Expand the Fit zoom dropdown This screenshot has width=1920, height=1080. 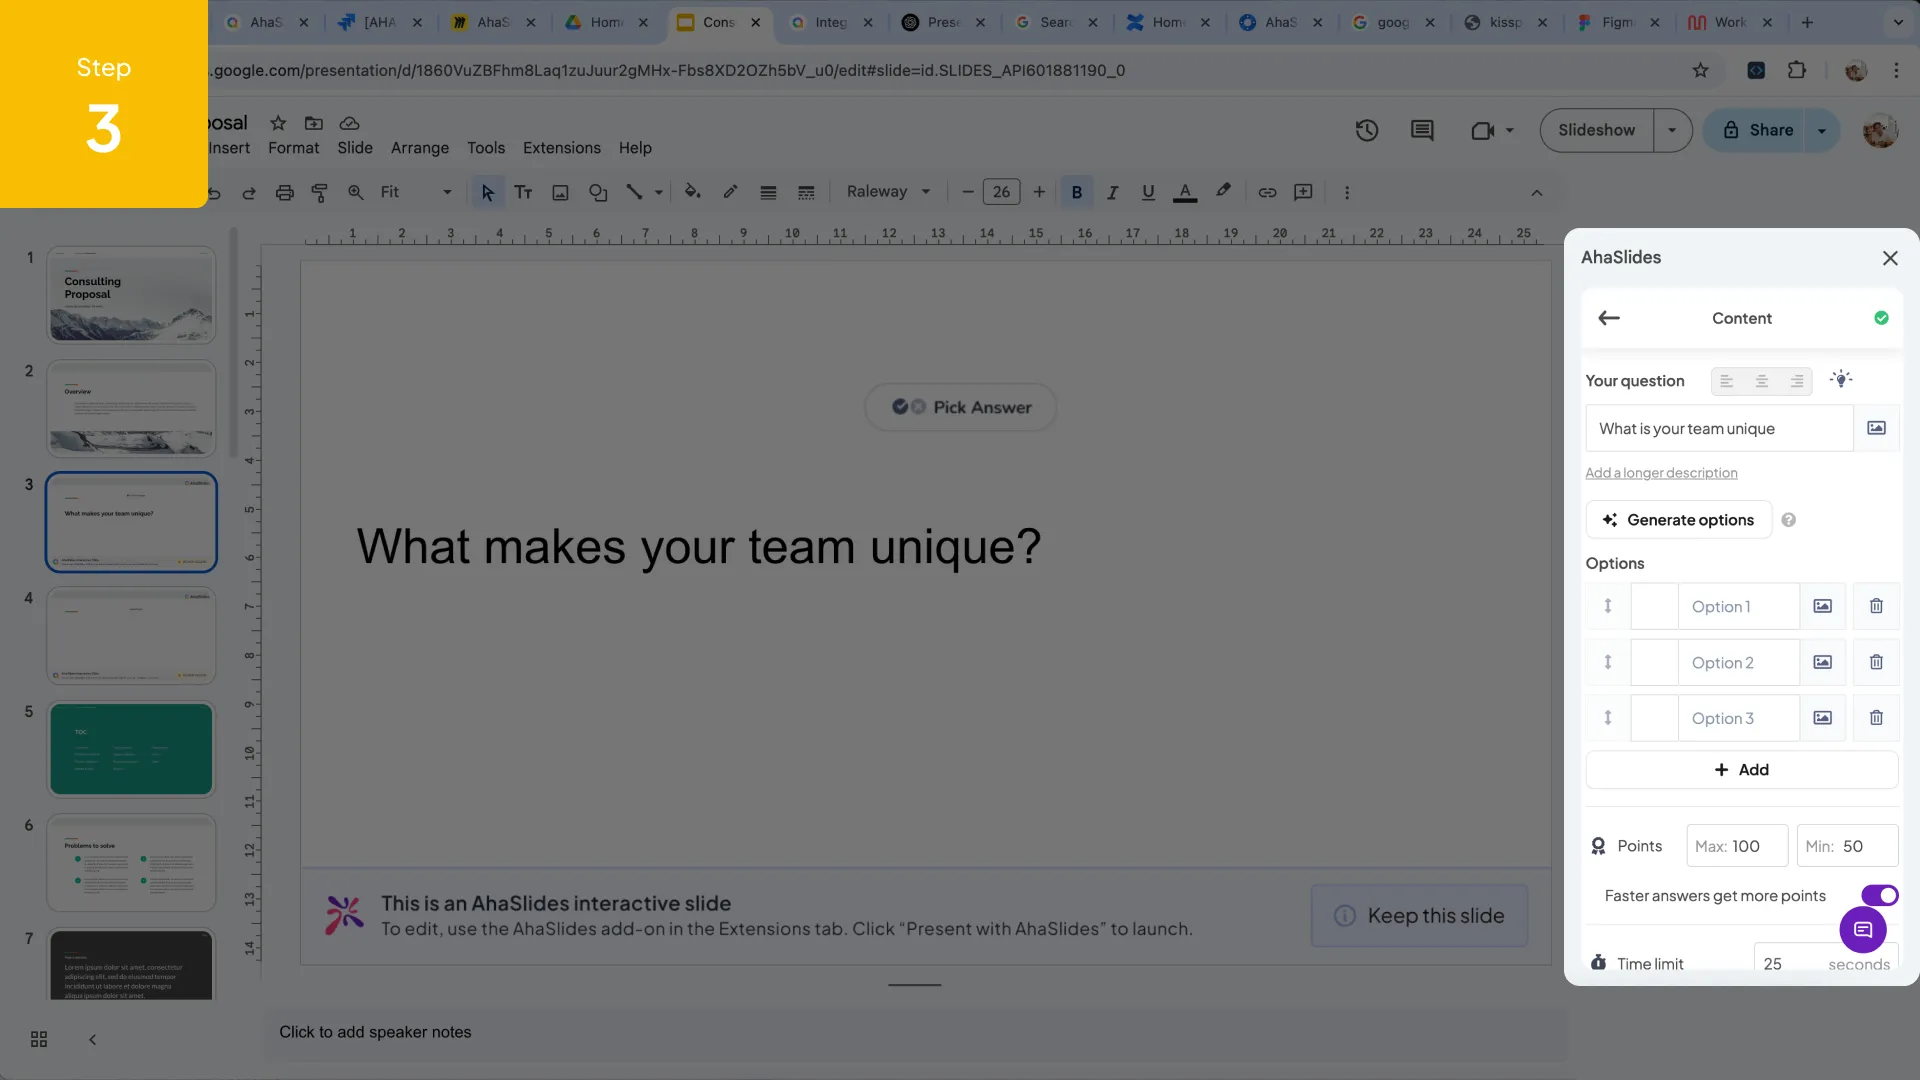click(446, 192)
